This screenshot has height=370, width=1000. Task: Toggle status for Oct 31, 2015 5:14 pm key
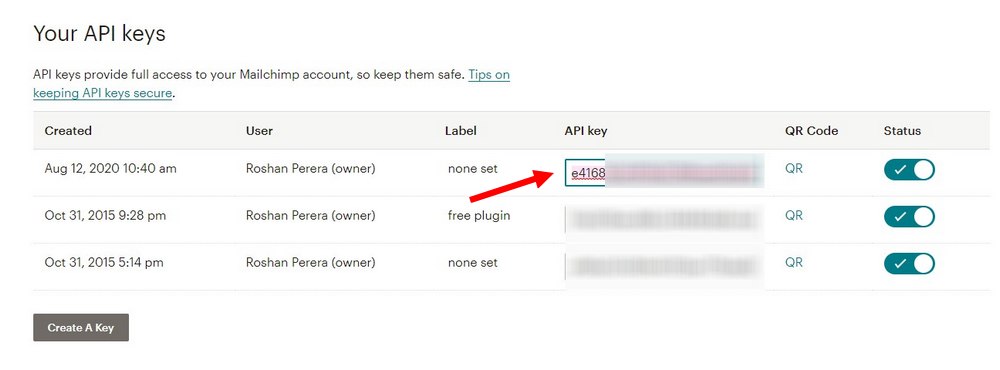909,263
